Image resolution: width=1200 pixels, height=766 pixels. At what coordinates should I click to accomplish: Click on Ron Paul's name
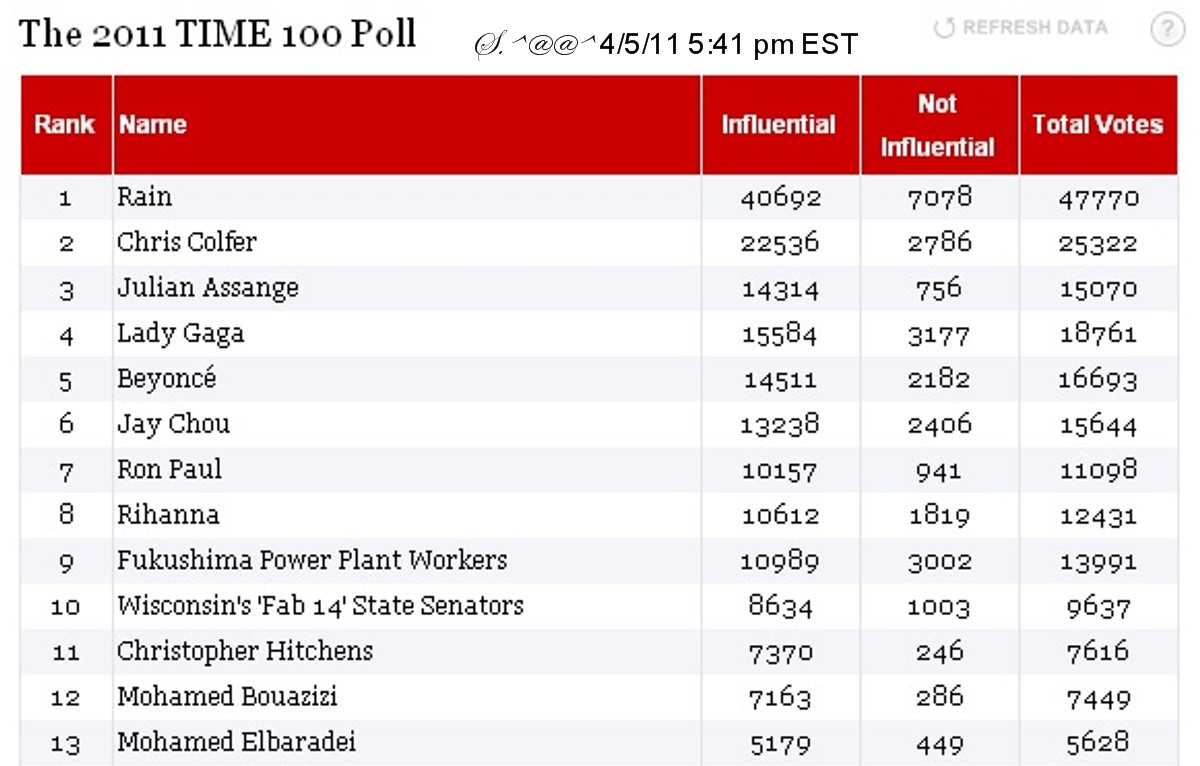170,469
